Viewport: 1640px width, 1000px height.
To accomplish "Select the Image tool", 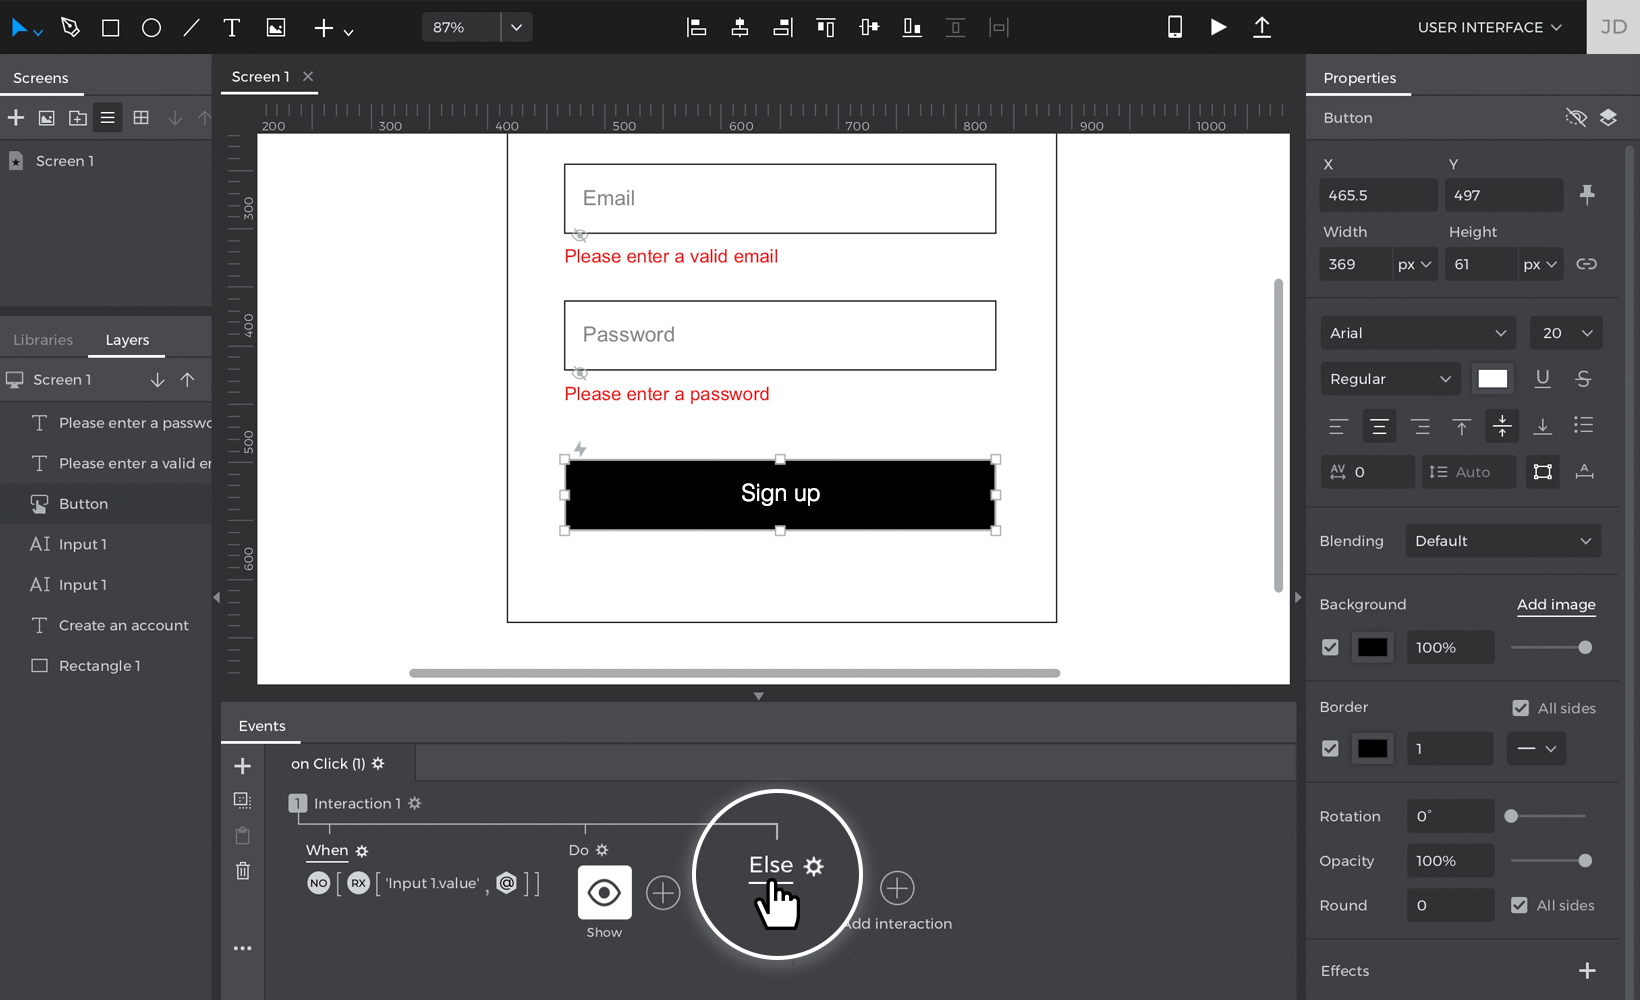I will pyautogui.click(x=276, y=28).
